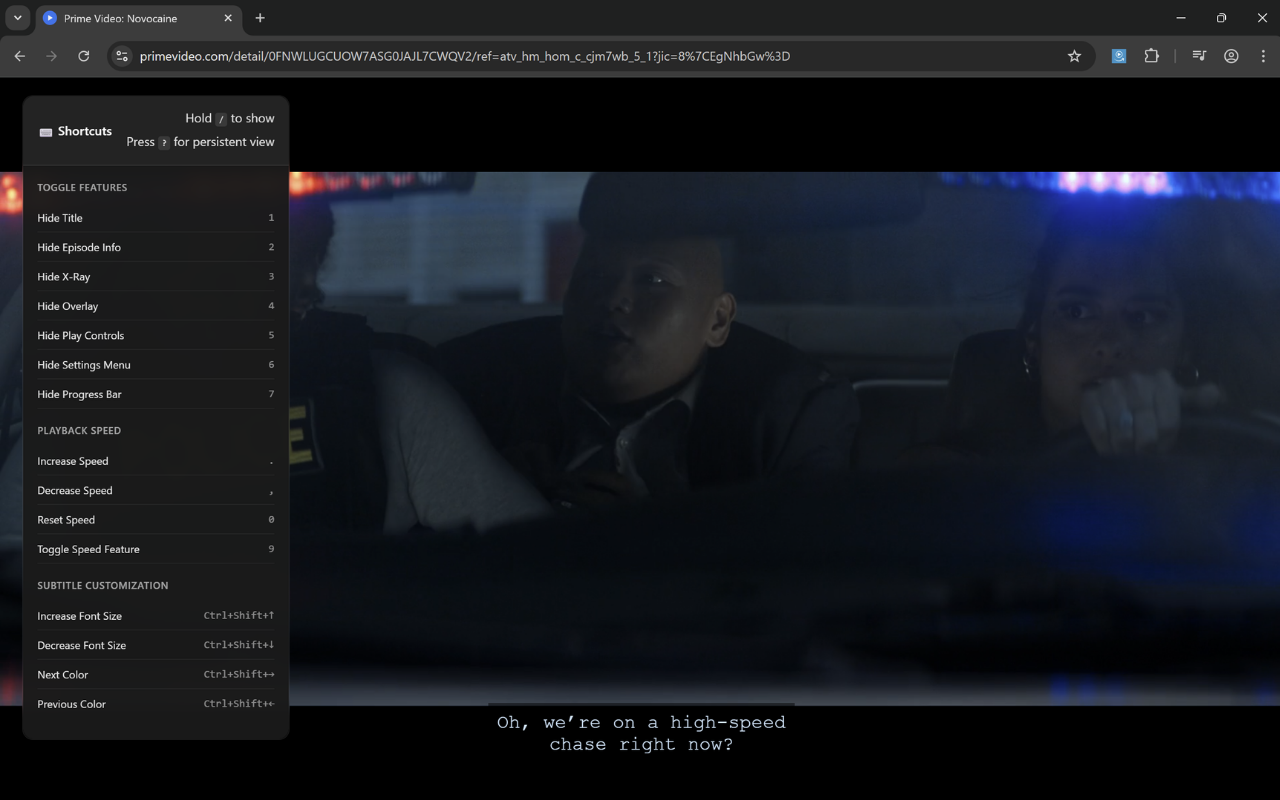Screen dimensions: 1280x800
Task: Select the Prime Video: Novocaine tab
Action: tap(120, 17)
